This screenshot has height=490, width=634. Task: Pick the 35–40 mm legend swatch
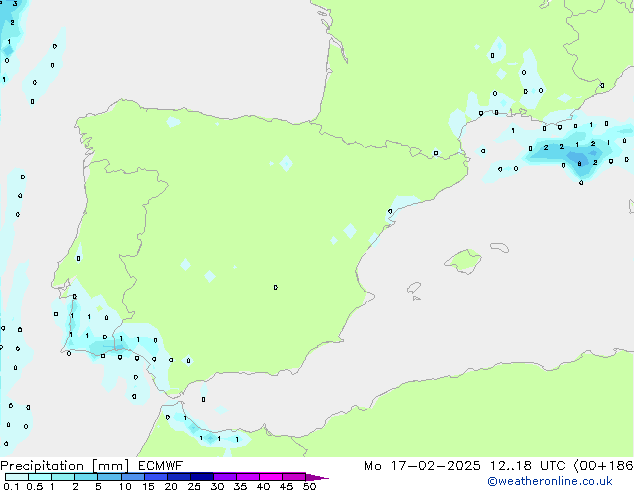pyautogui.click(x=248, y=477)
